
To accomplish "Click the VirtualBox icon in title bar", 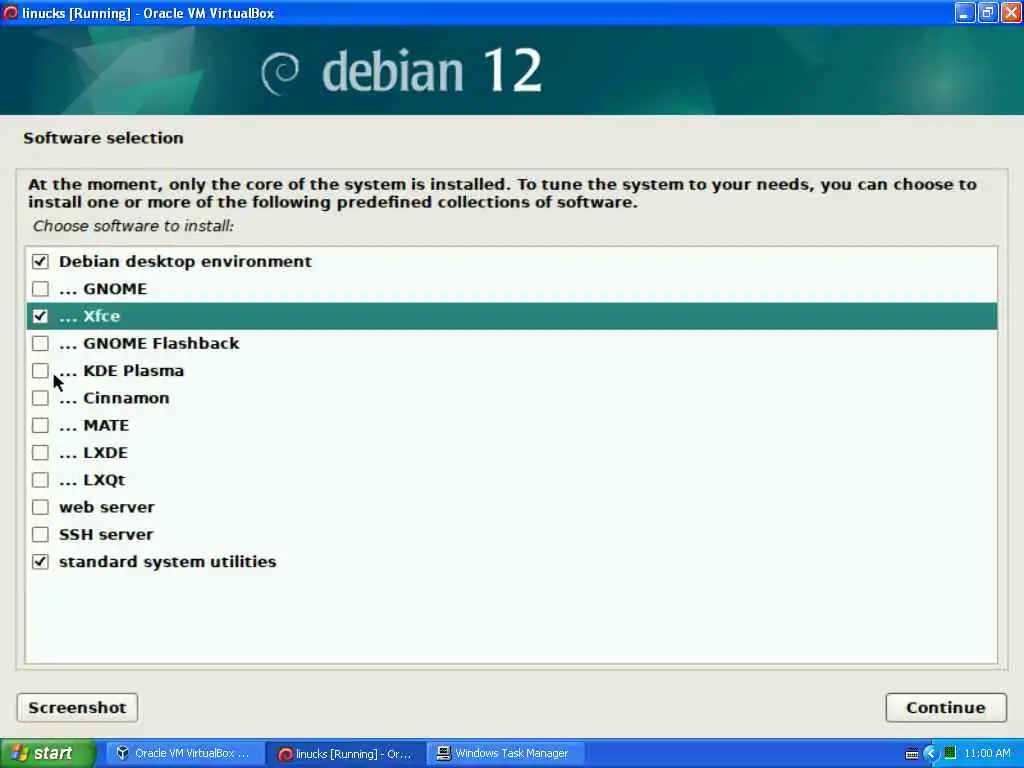I will click(x=10, y=12).
